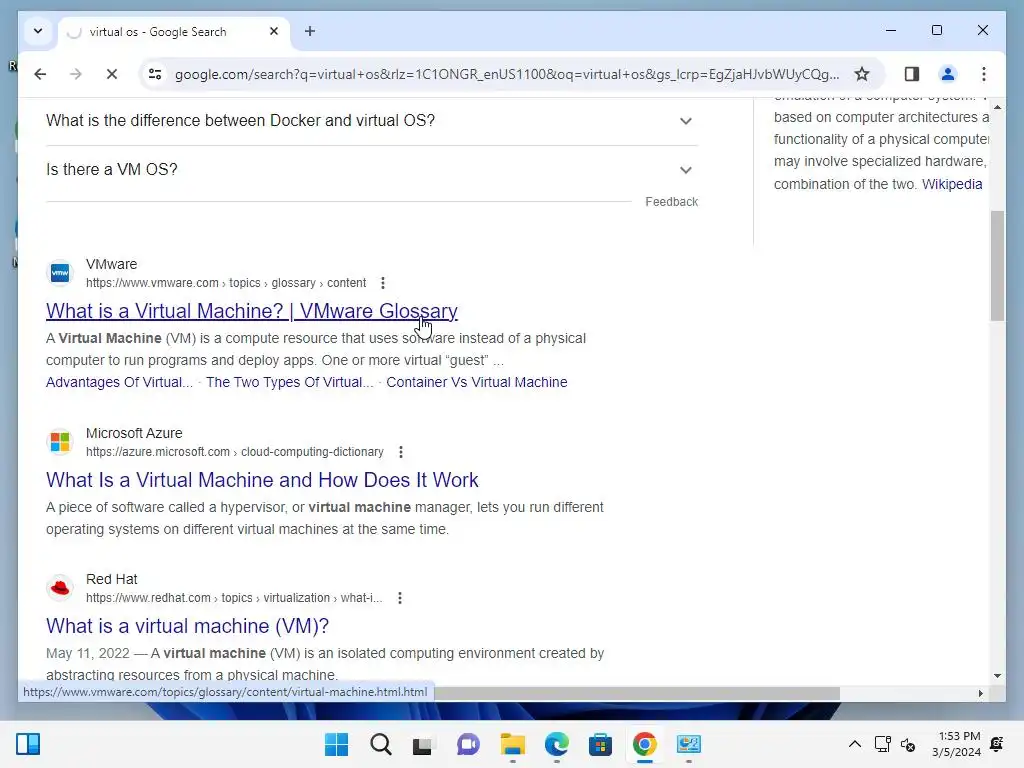Screen dimensions: 1024x768
Task: Click the Microsoft Azure favicon
Action: coord(60,442)
